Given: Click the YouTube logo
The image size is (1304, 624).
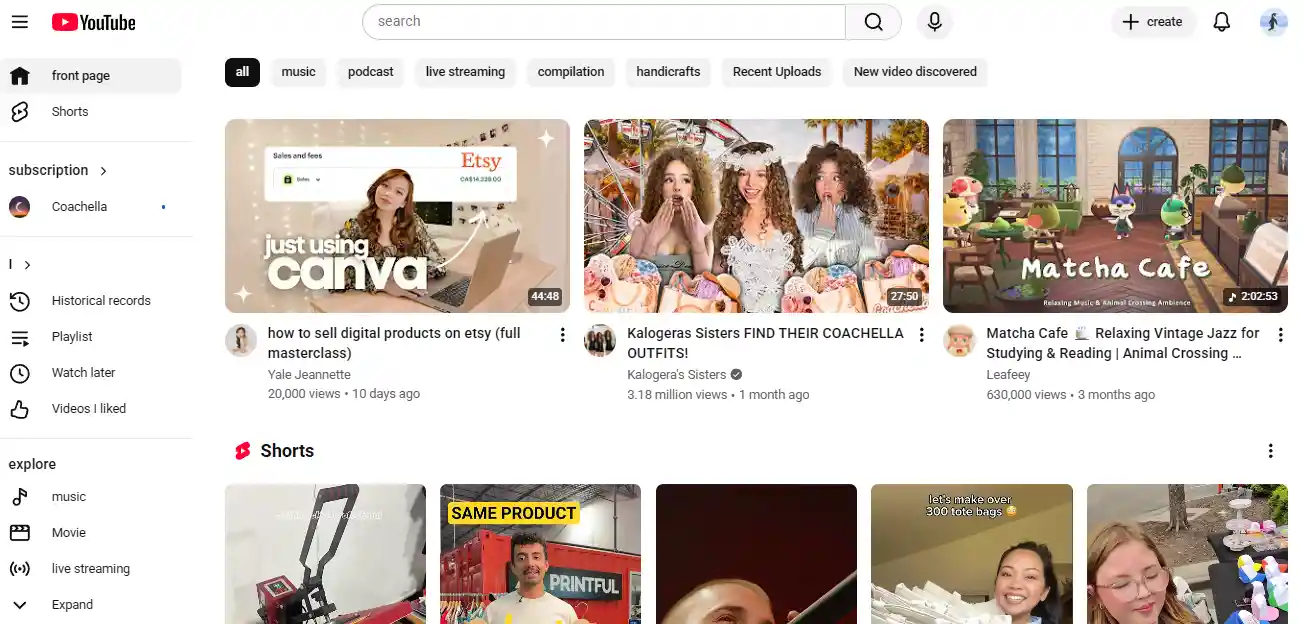Looking at the screenshot, I should coord(93,22).
